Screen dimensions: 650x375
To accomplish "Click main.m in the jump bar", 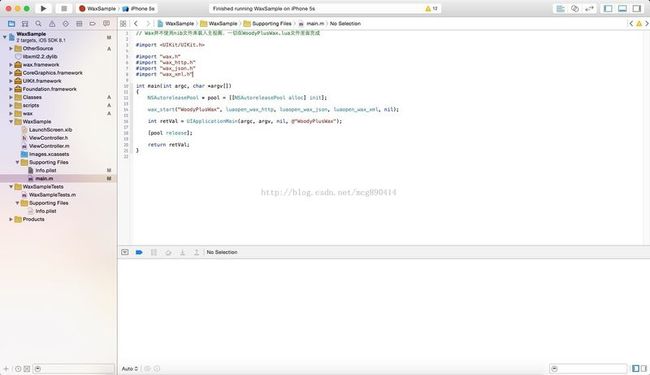I will pyautogui.click(x=311, y=24).
